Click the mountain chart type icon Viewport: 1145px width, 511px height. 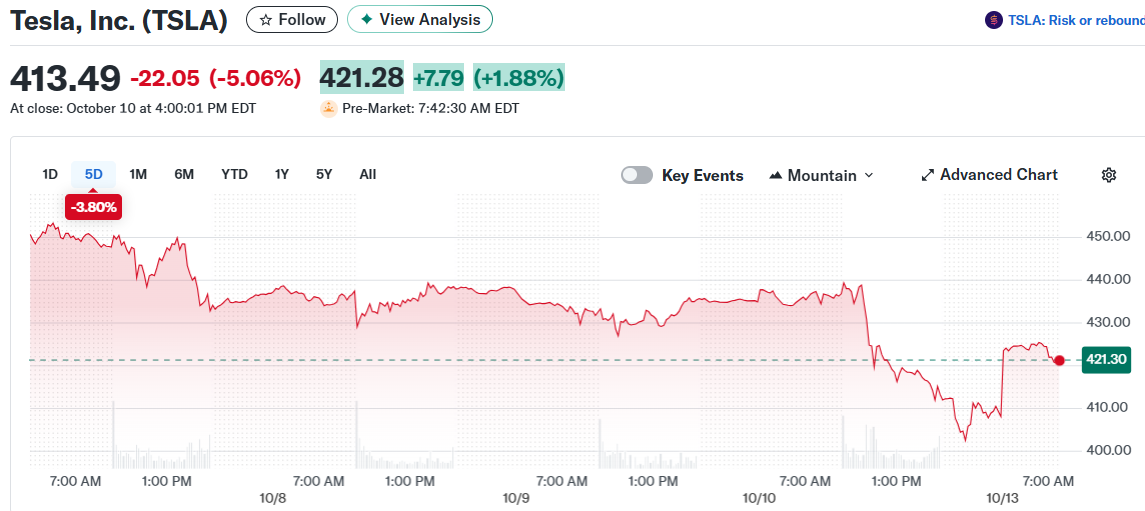(775, 175)
